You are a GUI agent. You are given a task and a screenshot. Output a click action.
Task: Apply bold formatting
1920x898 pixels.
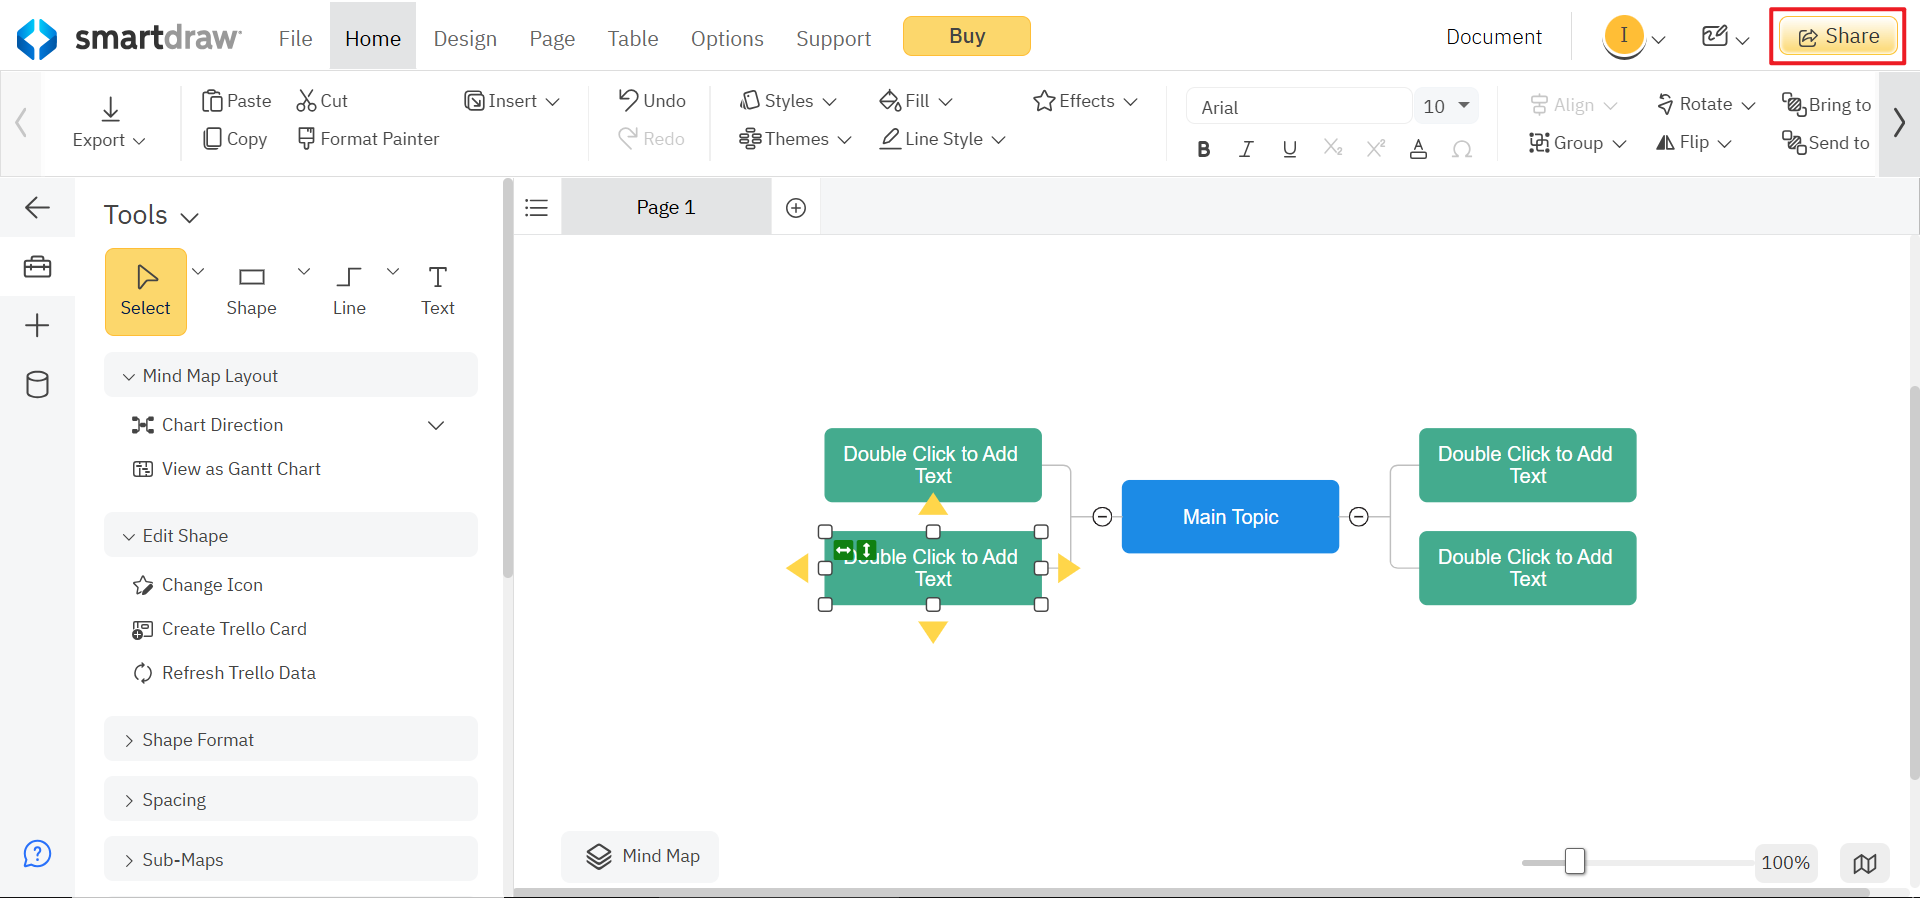(x=1204, y=149)
